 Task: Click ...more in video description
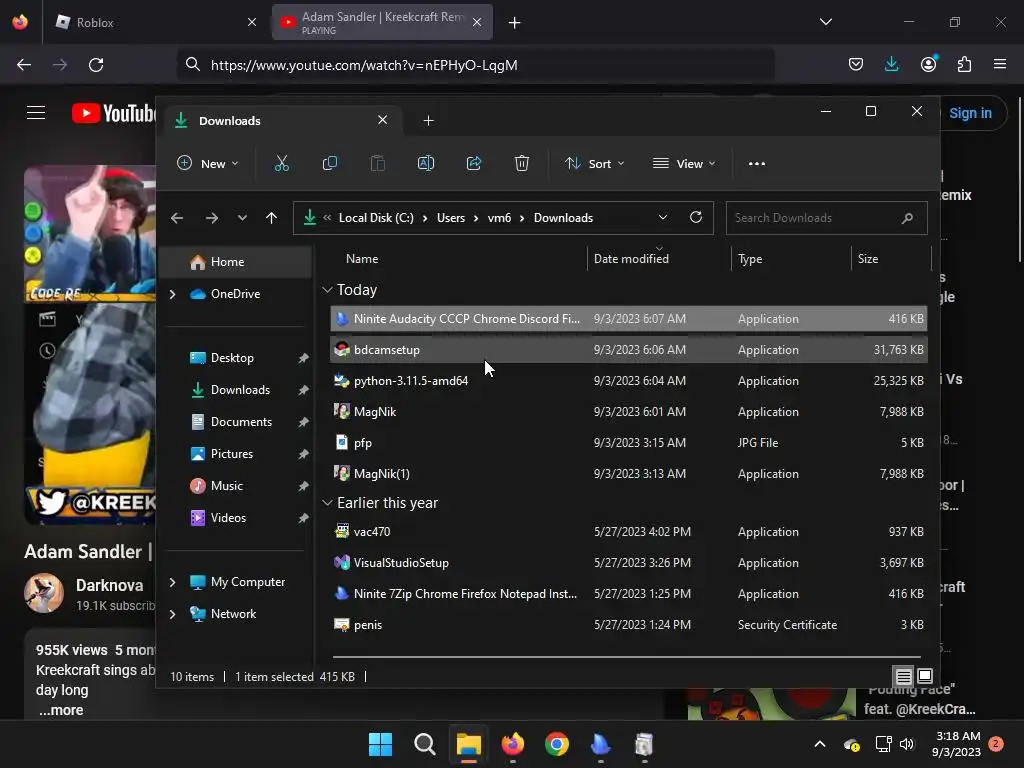[x=61, y=710]
